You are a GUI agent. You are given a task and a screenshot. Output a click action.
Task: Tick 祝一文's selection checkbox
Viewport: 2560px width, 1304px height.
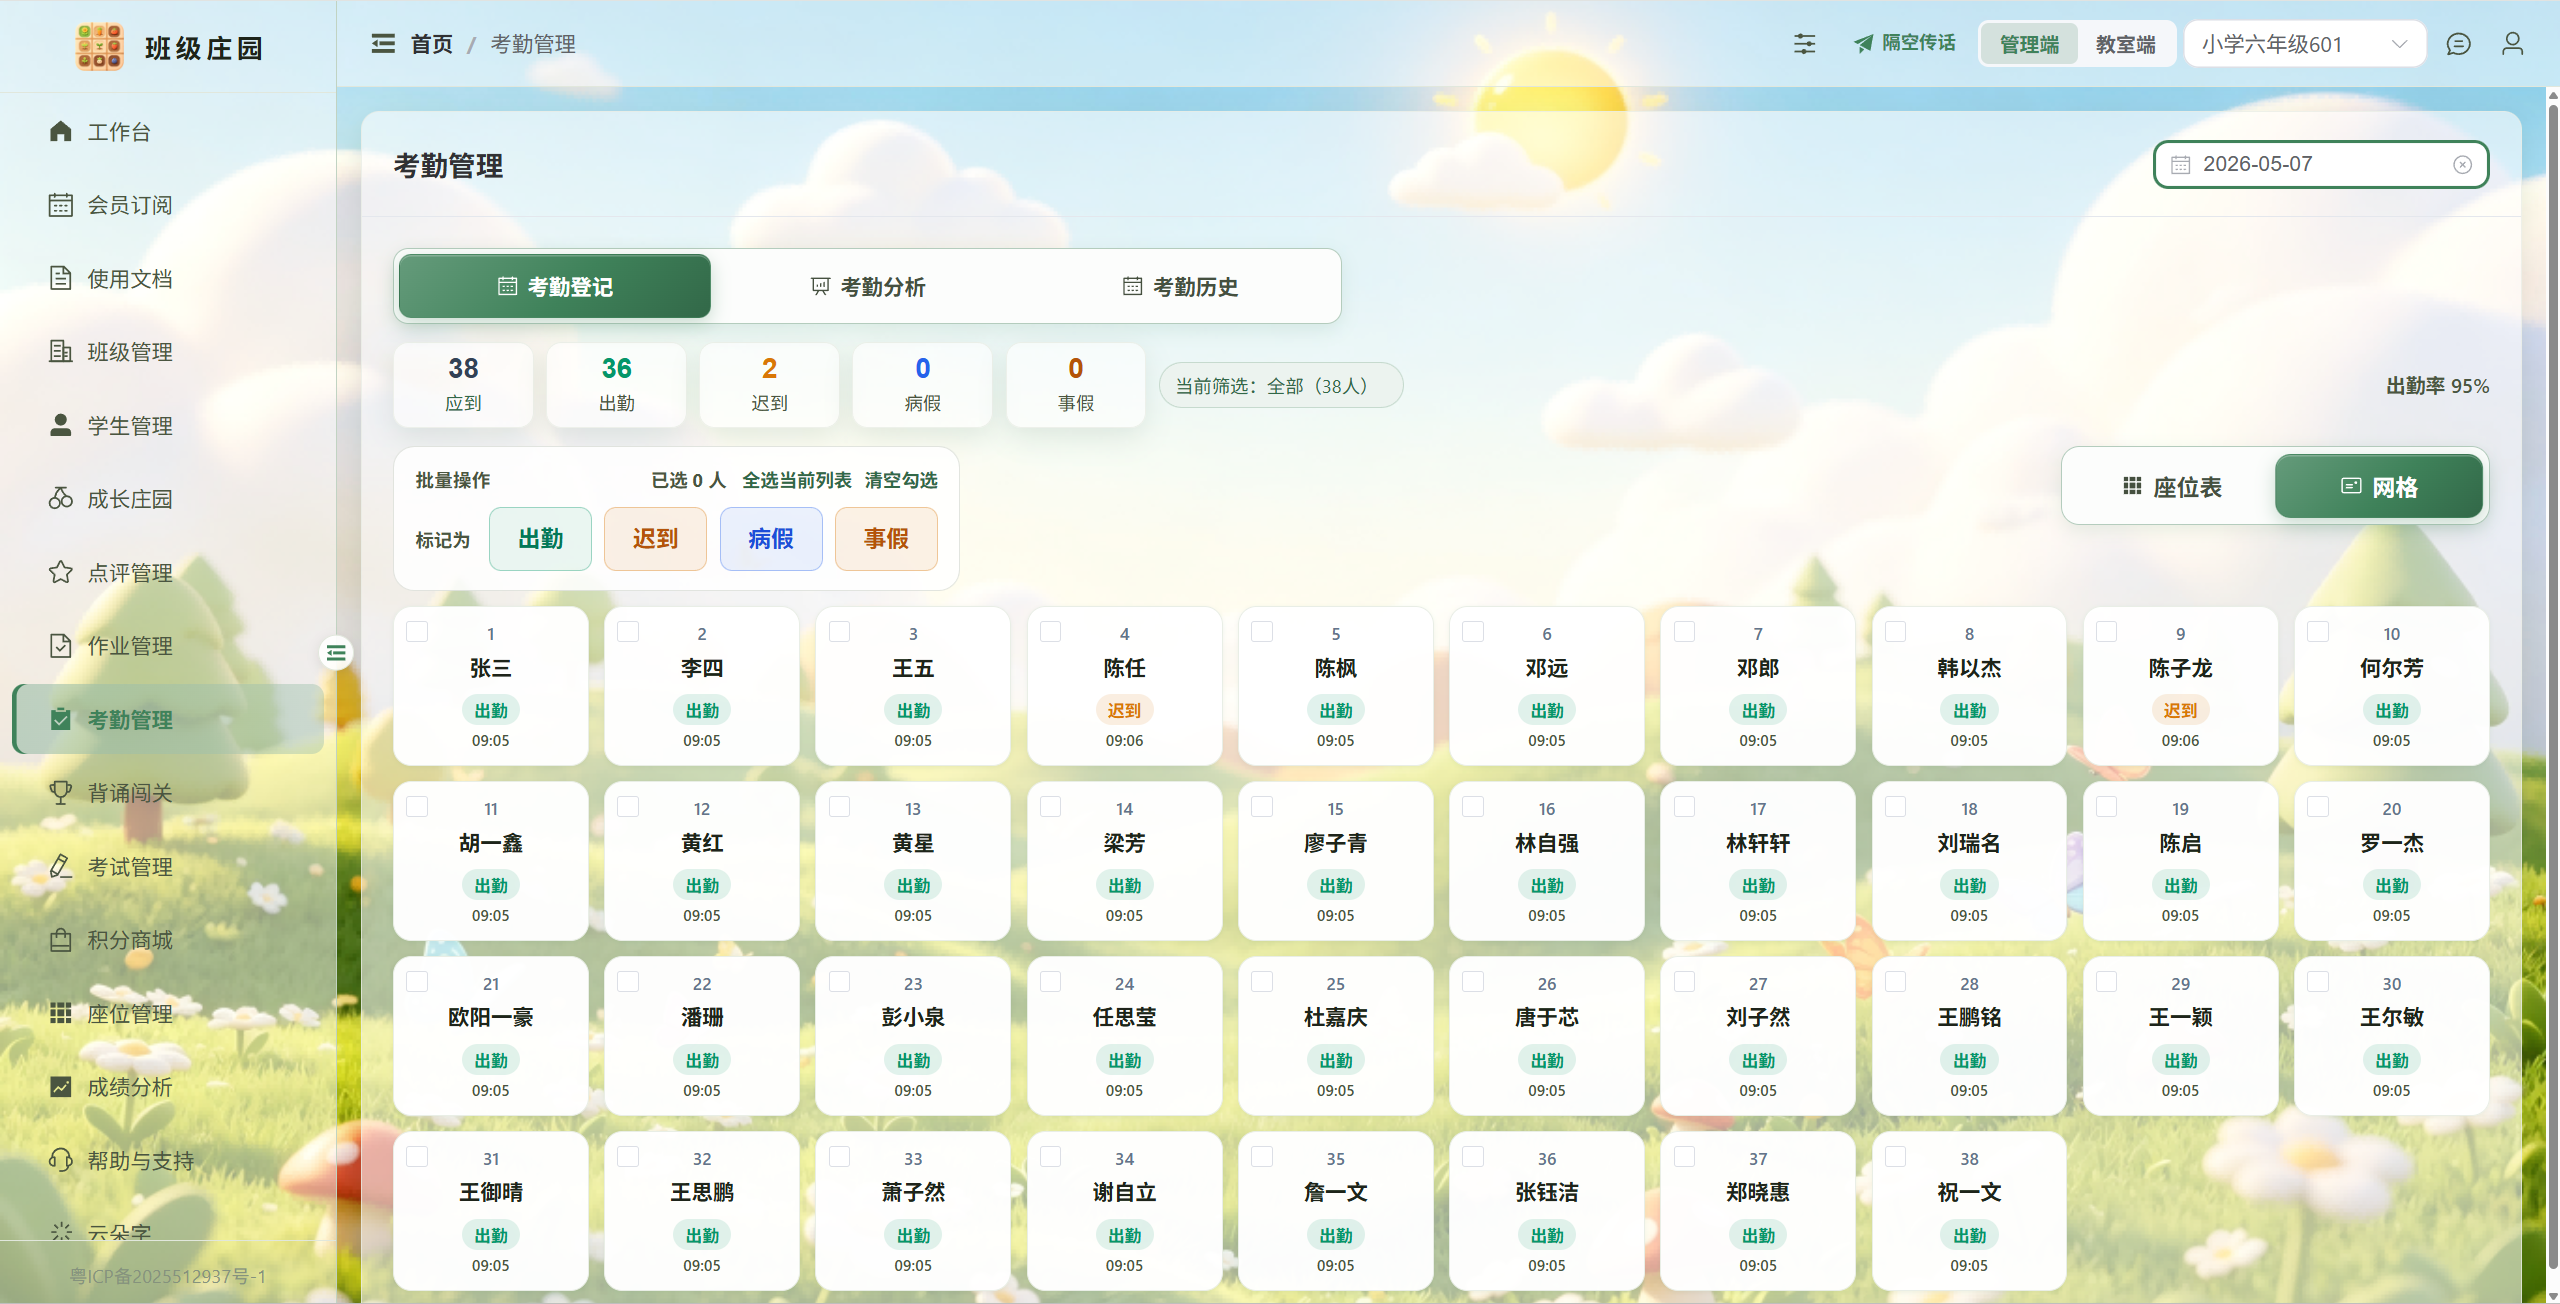coord(1895,1157)
